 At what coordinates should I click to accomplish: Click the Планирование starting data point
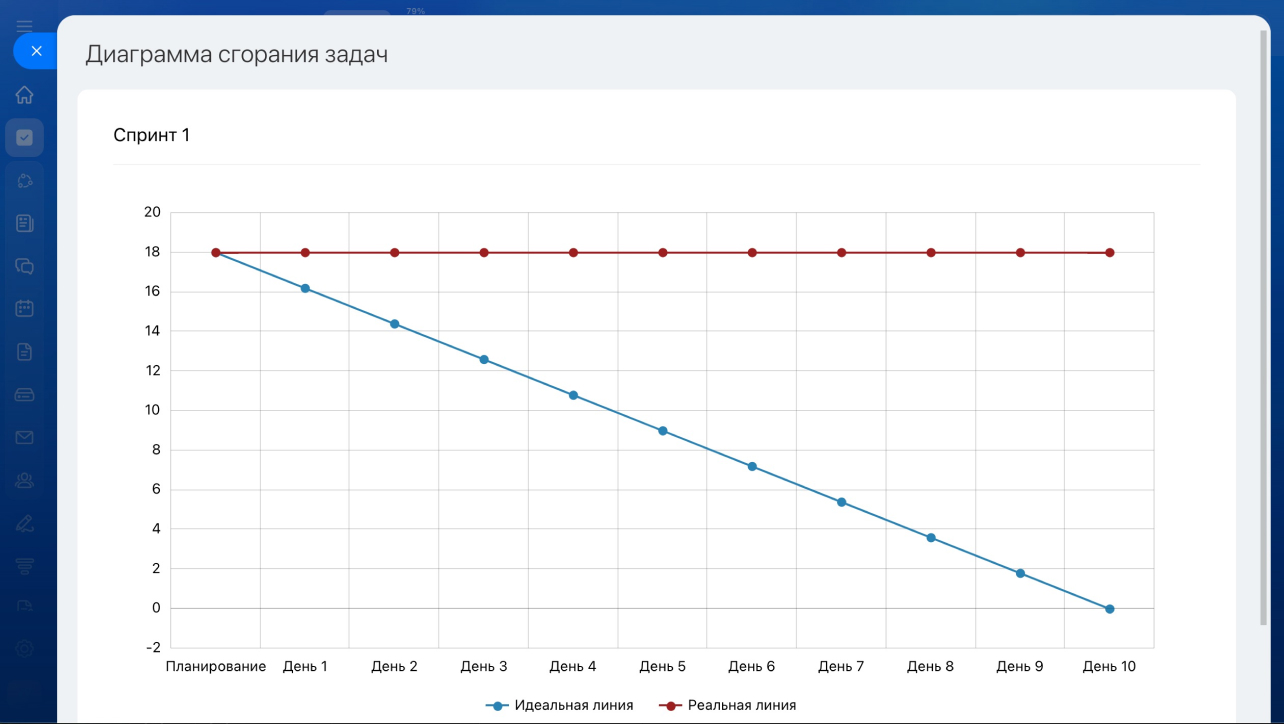[x=216, y=253]
